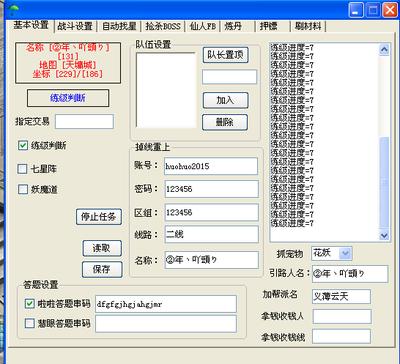400x364 pixels.
Task: Click the 读取 button
Action: pyautogui.click(x=102, y=248)
